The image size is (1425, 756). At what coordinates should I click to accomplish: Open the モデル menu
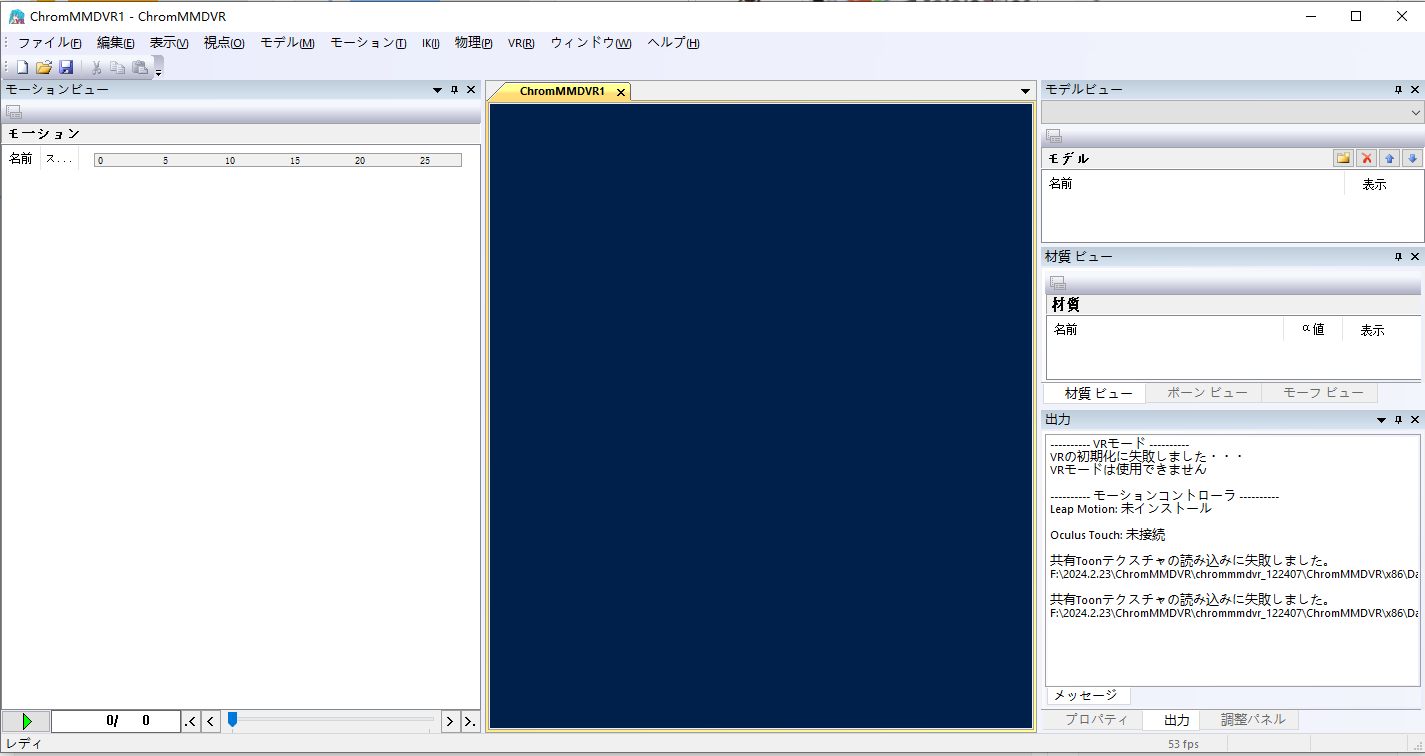287,43
